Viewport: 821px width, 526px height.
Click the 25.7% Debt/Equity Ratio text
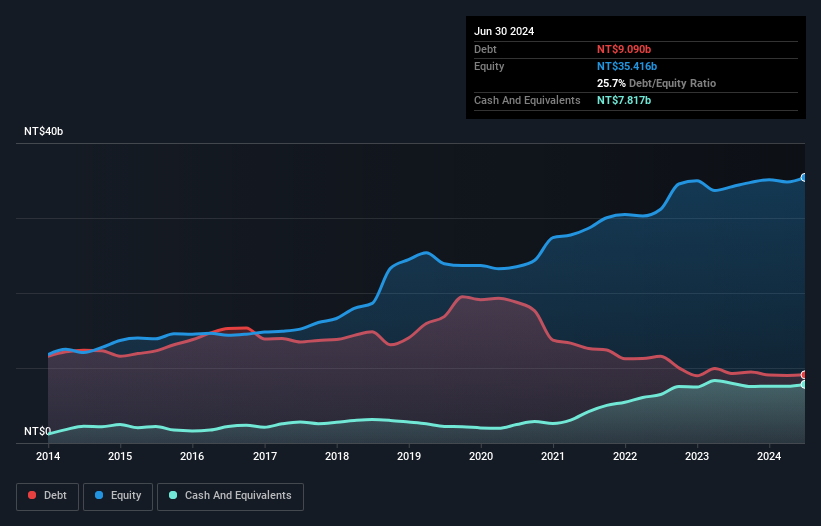[656, 83]
